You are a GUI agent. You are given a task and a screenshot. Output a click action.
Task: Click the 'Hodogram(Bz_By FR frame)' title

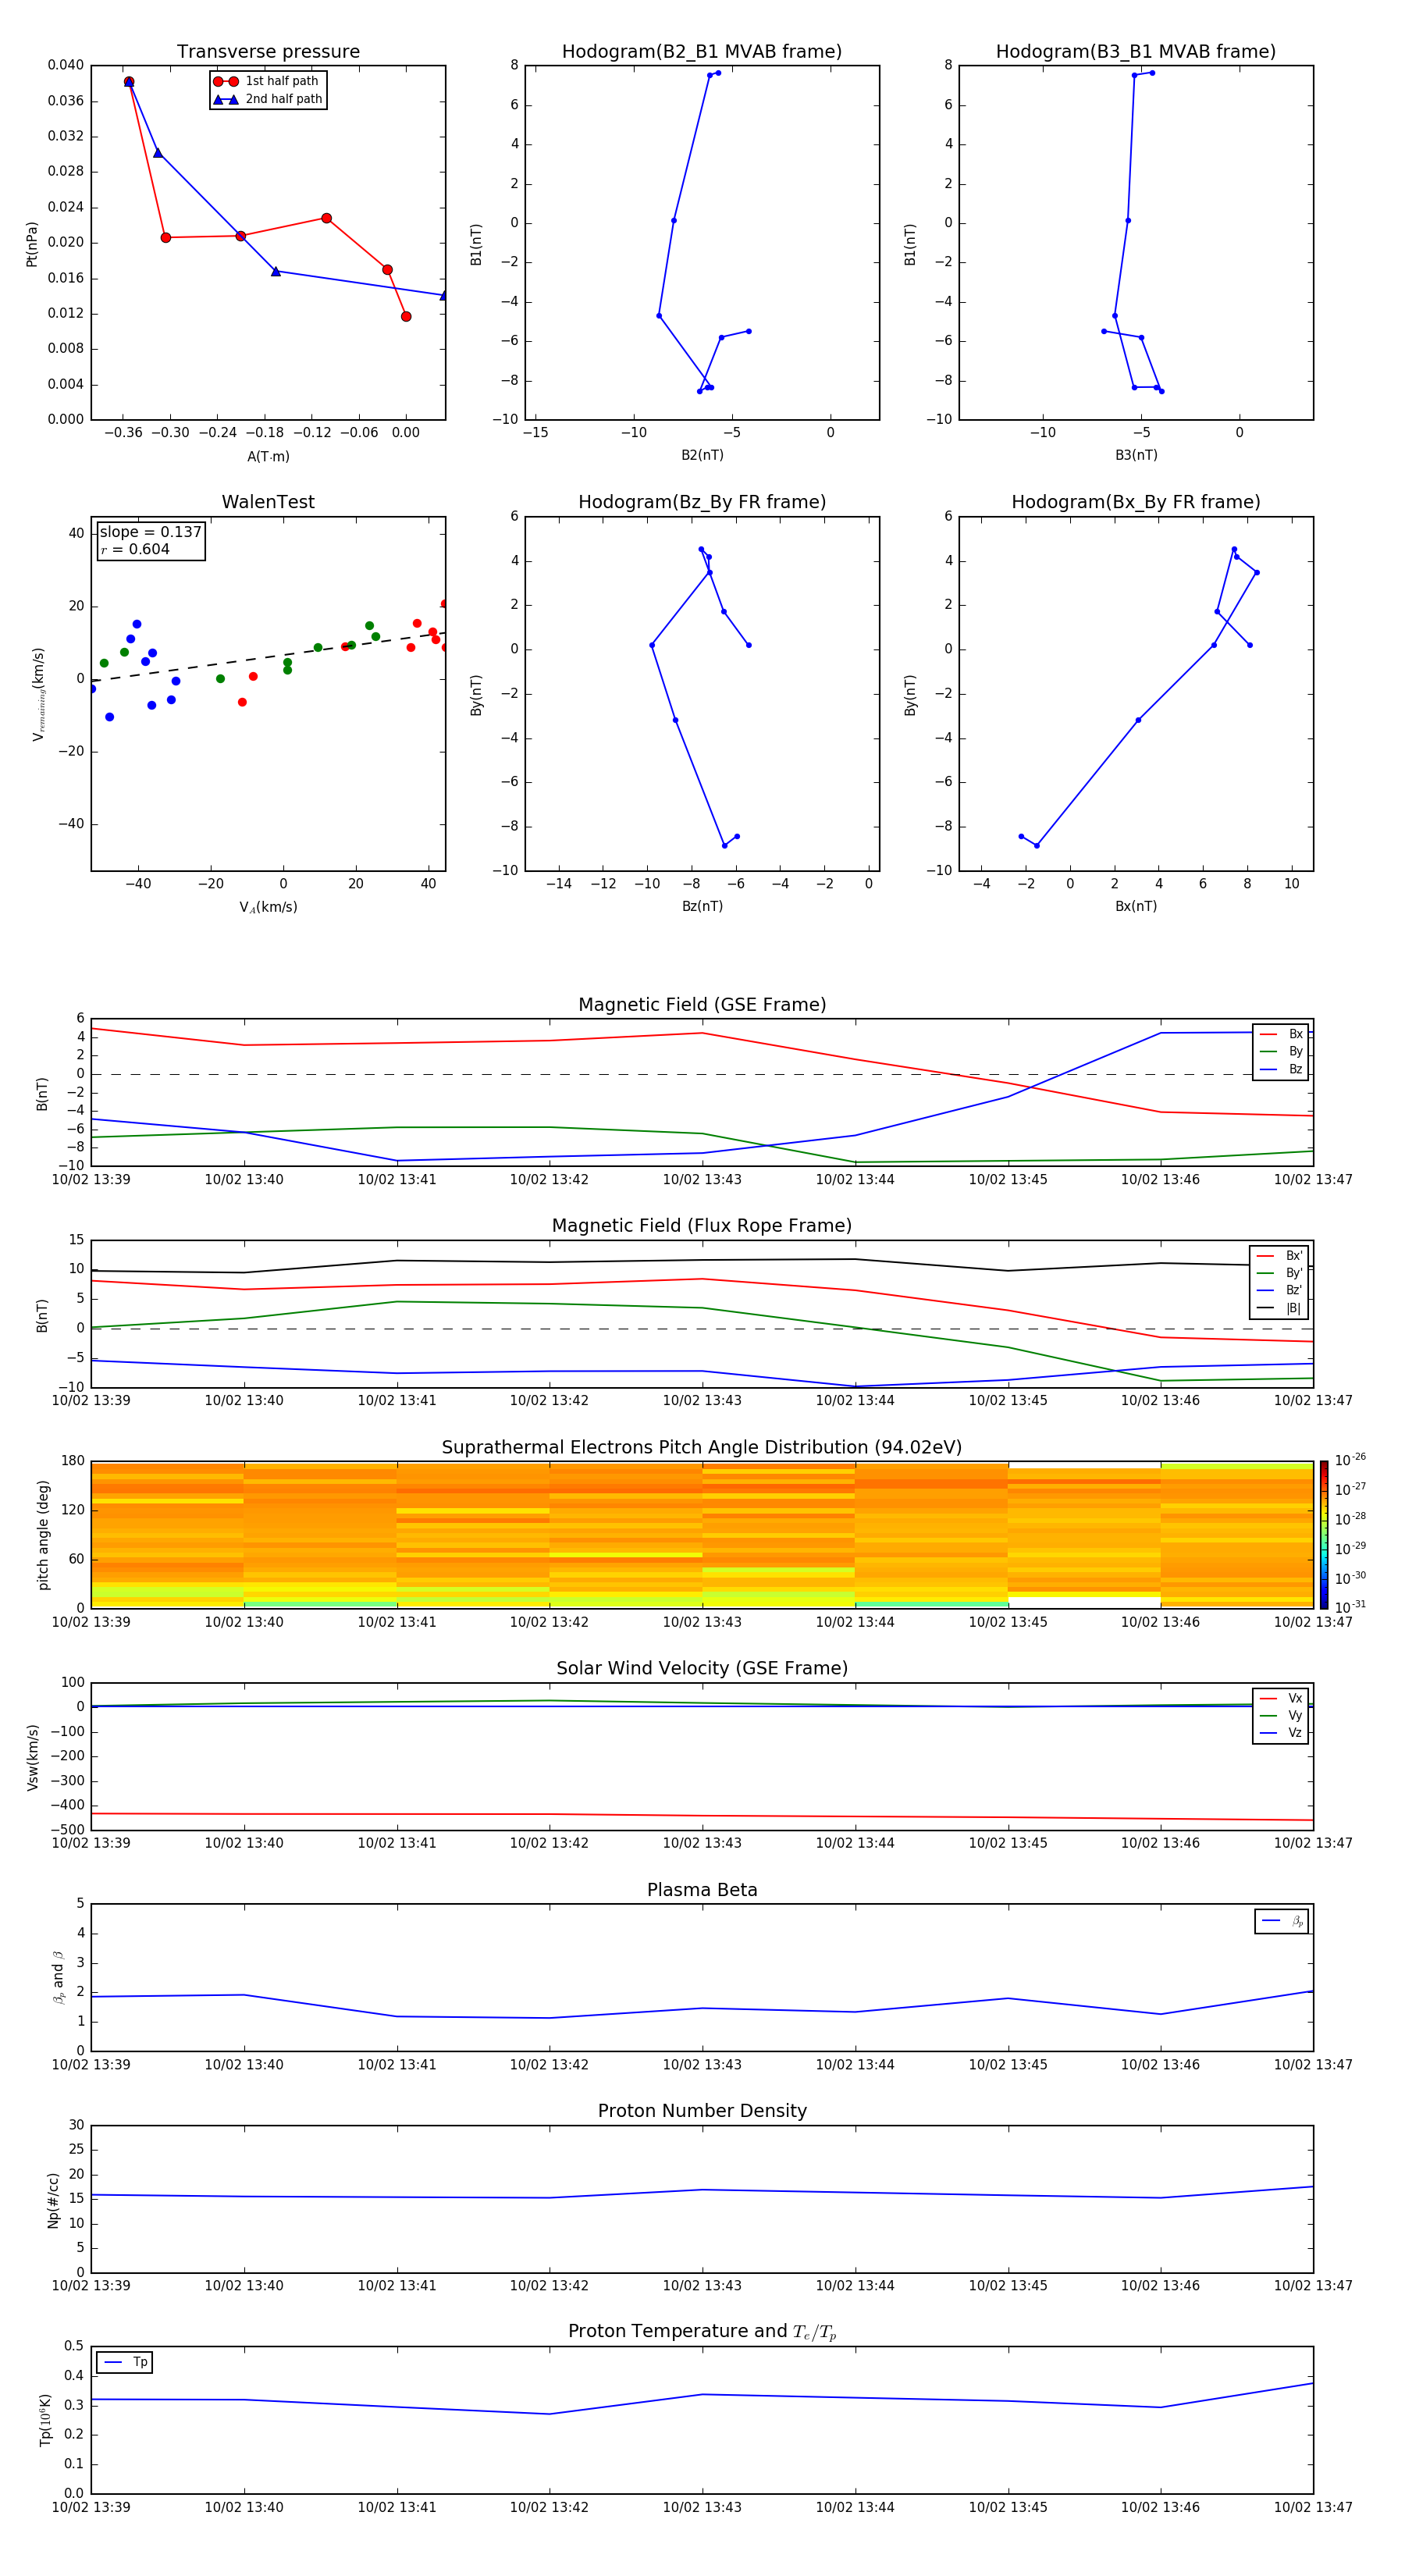tap(702, 502)
